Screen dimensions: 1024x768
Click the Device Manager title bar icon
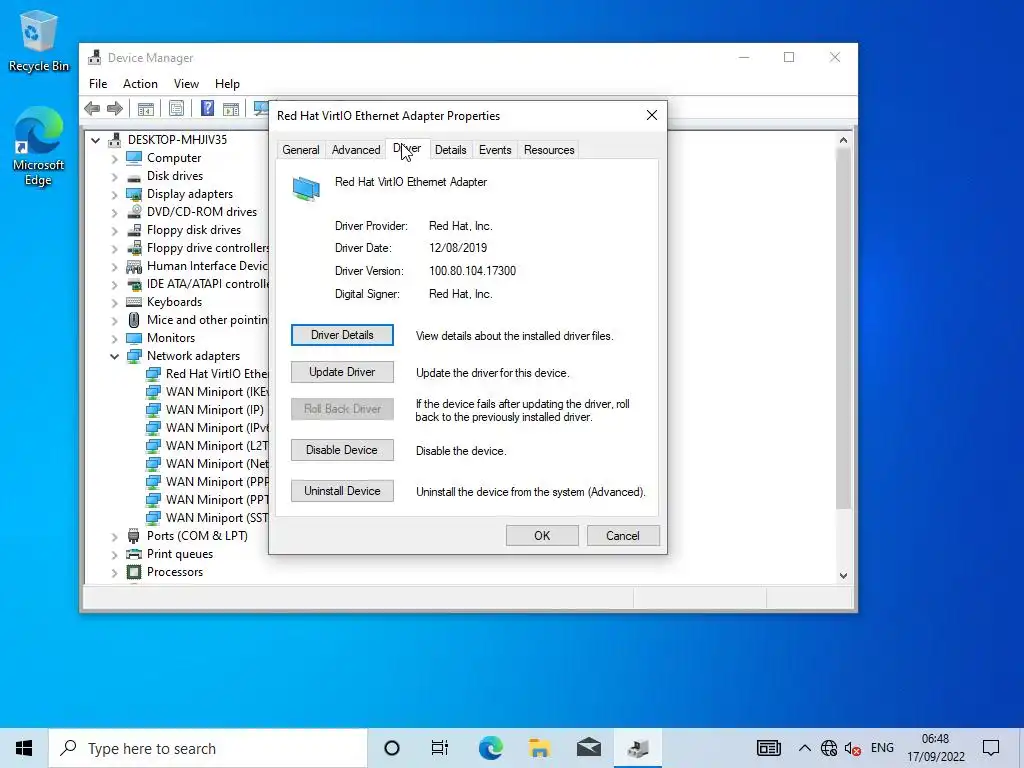pos(95,57)
